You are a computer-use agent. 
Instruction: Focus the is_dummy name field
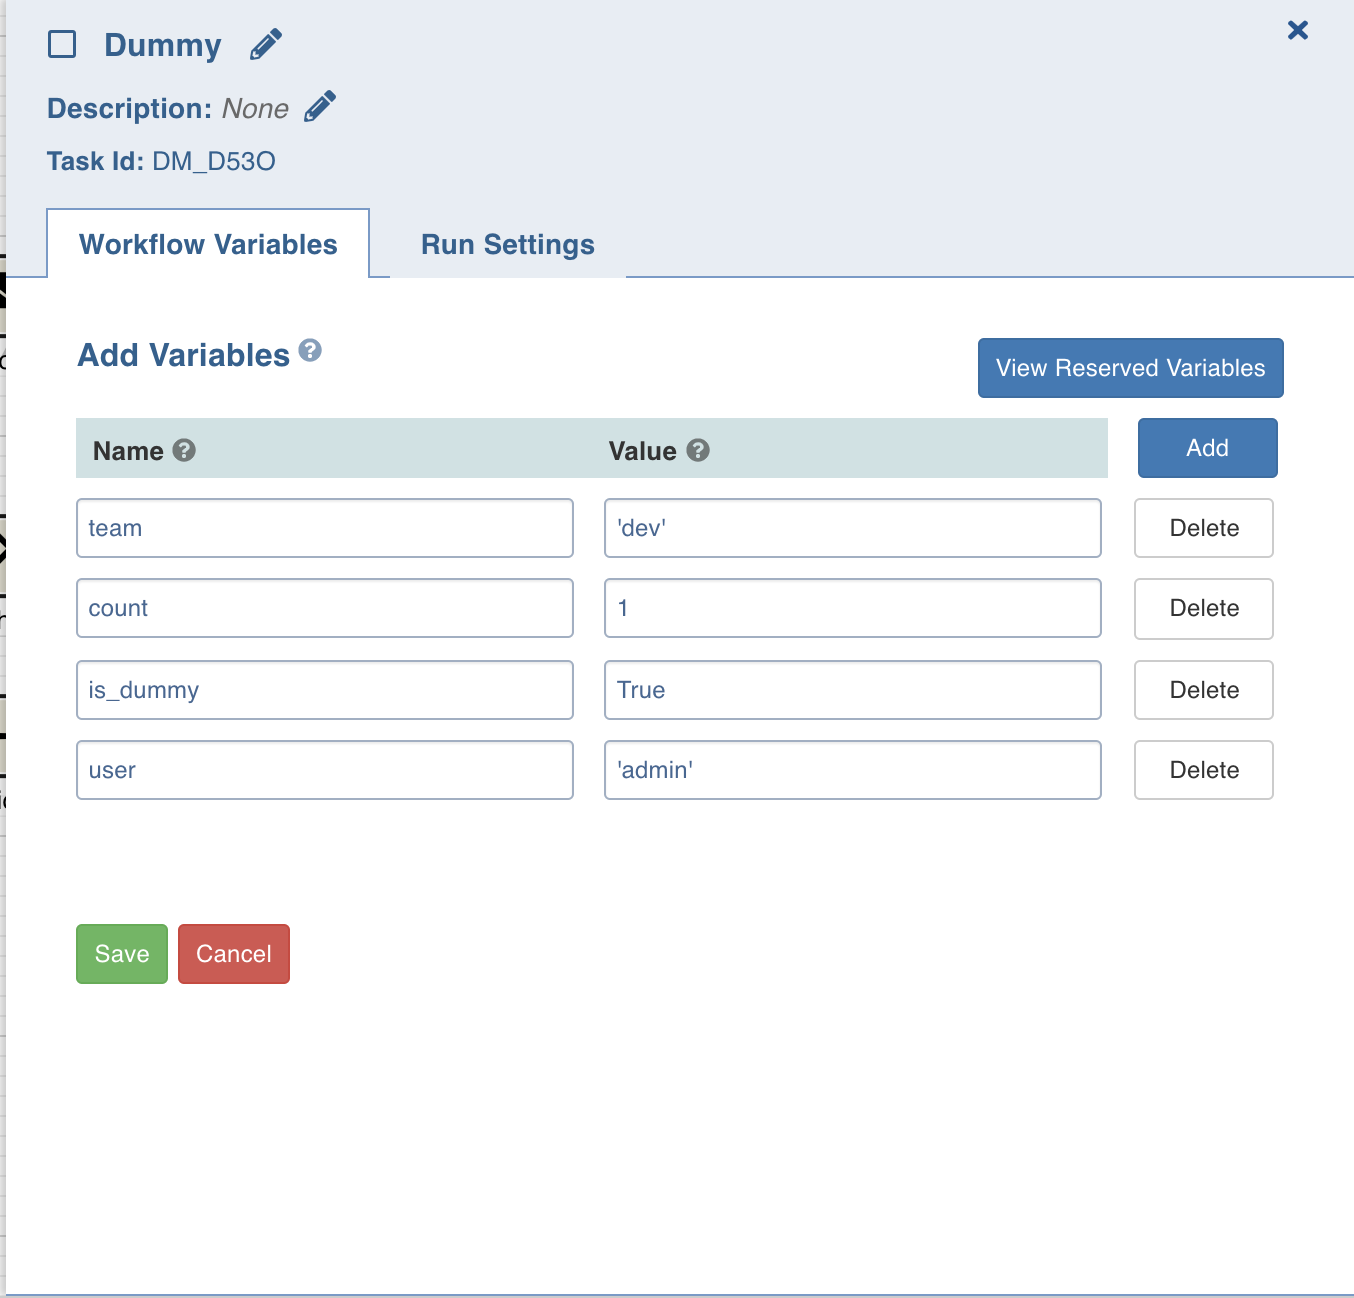(x=325, y=690)
